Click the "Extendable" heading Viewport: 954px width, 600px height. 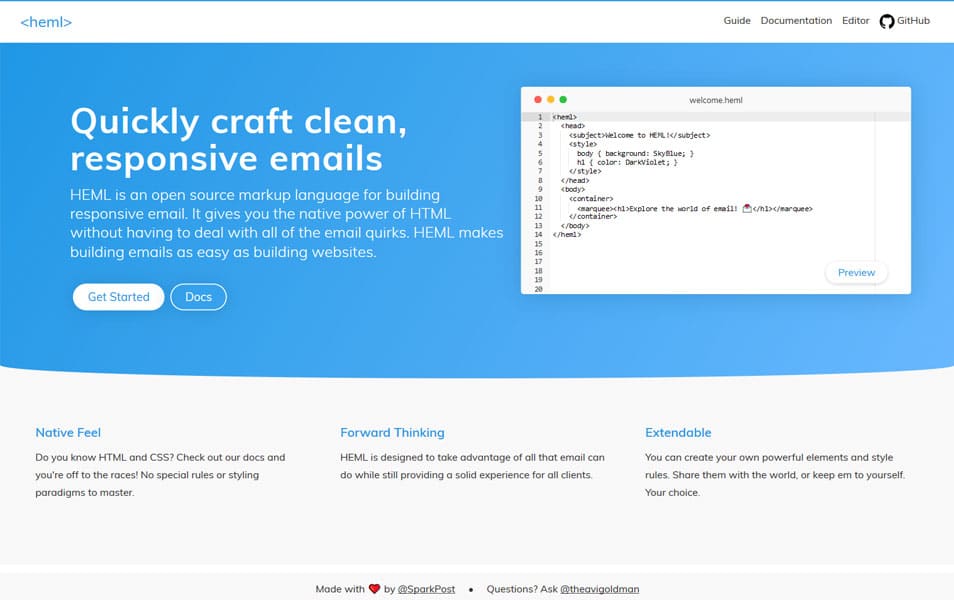pos(678,433)
